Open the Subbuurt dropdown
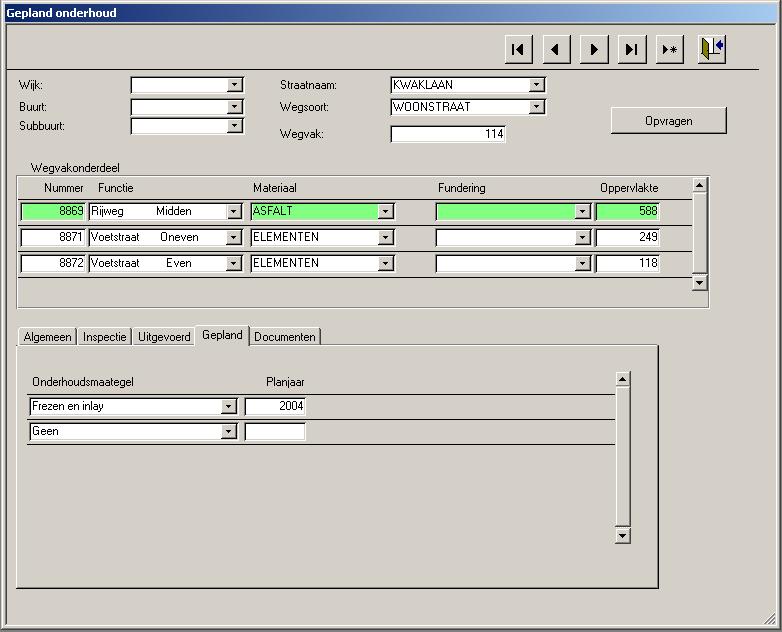This screenshot has height=632, width=782. [234, 126]
